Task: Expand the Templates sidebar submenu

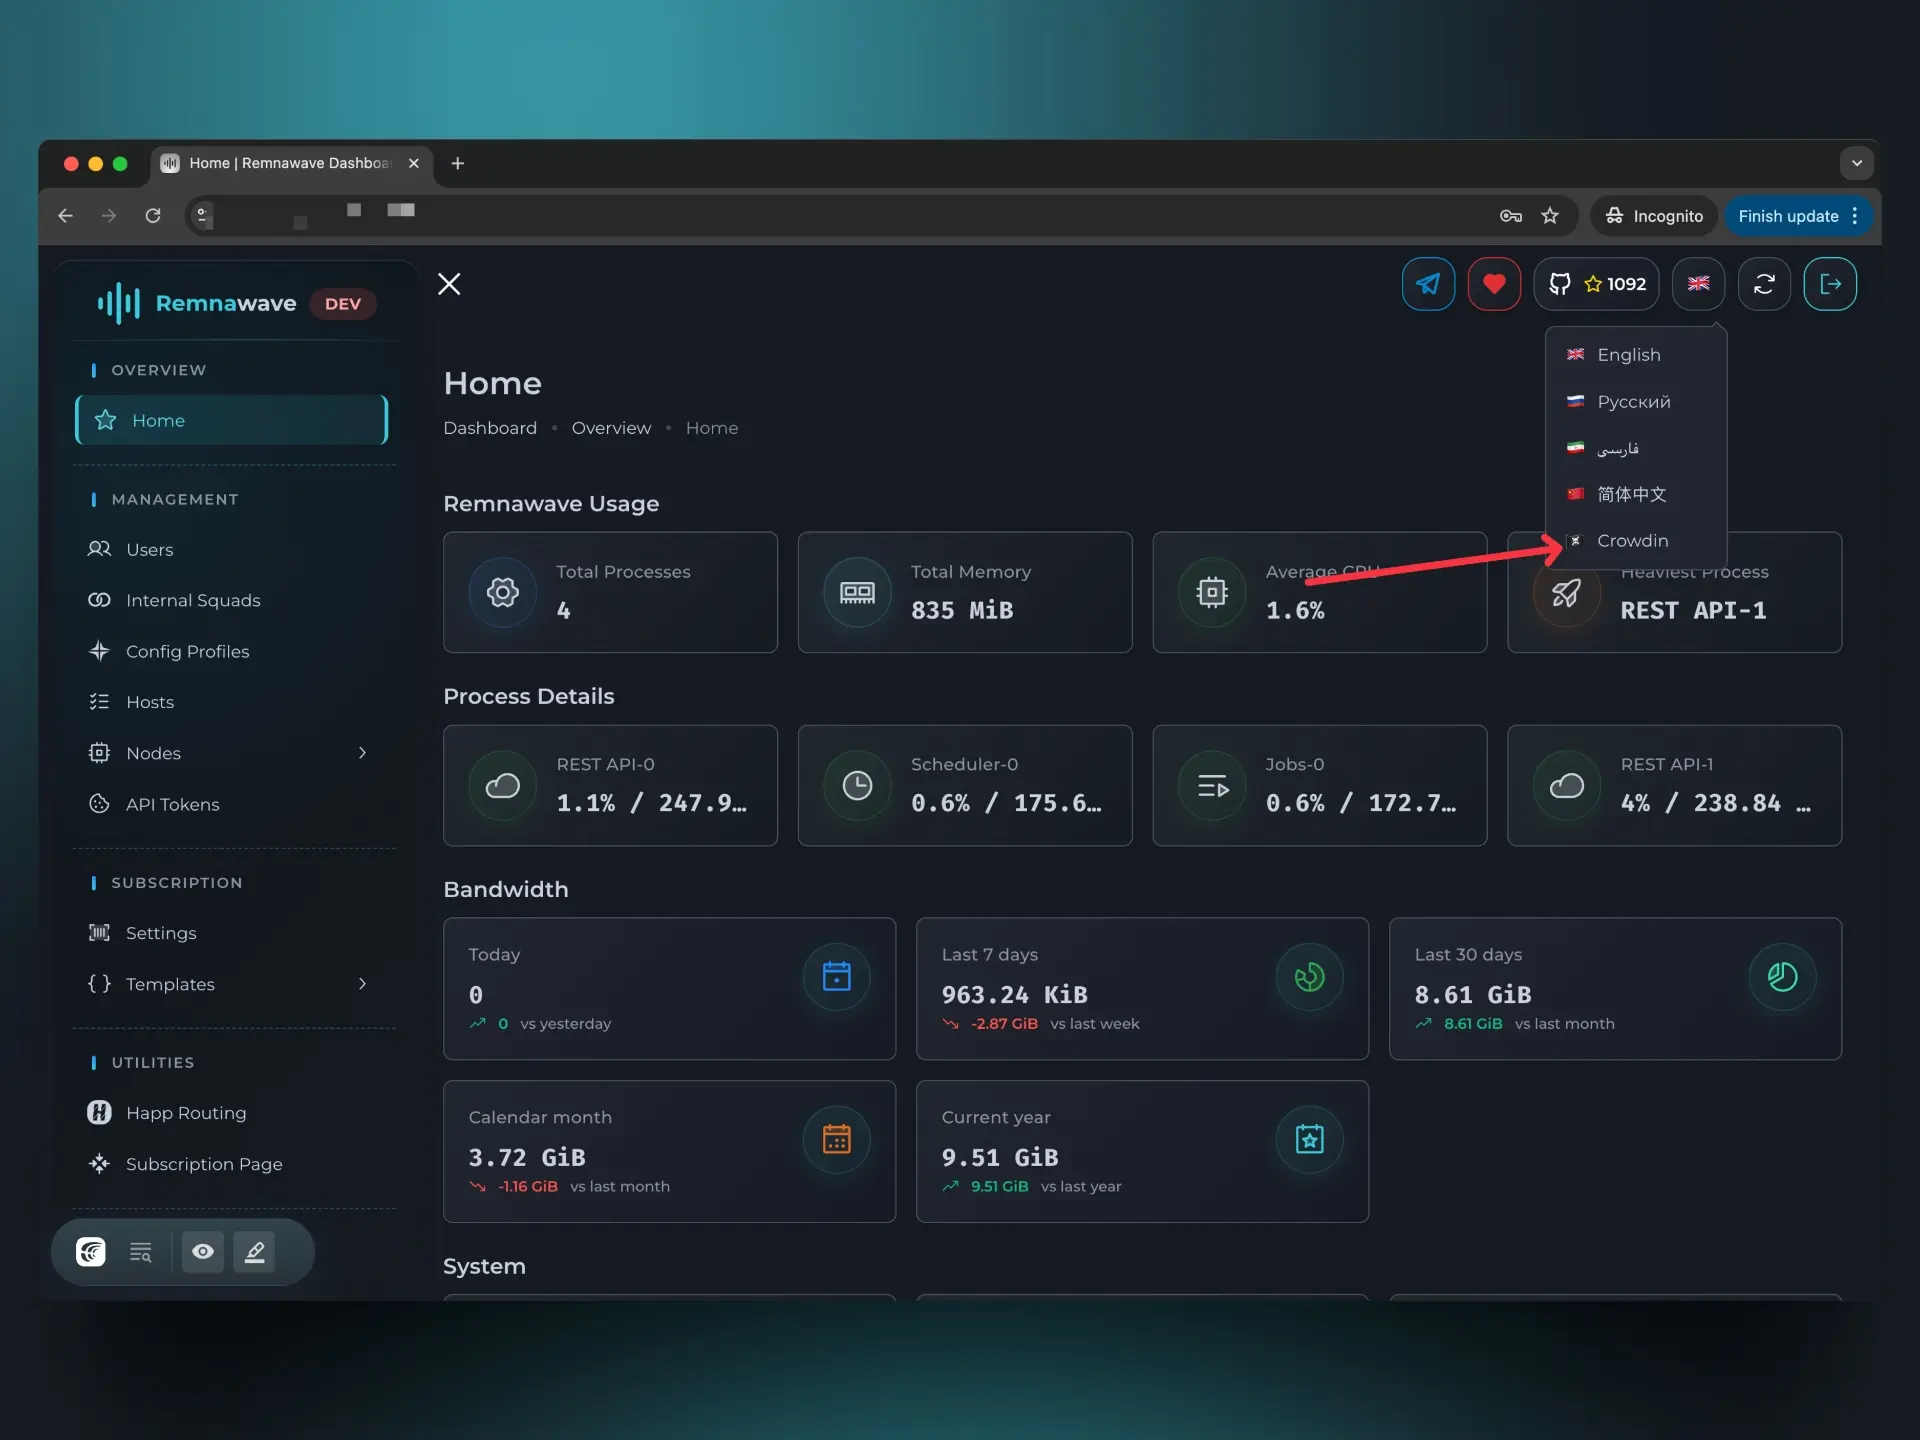Action: tap(362, 984)
